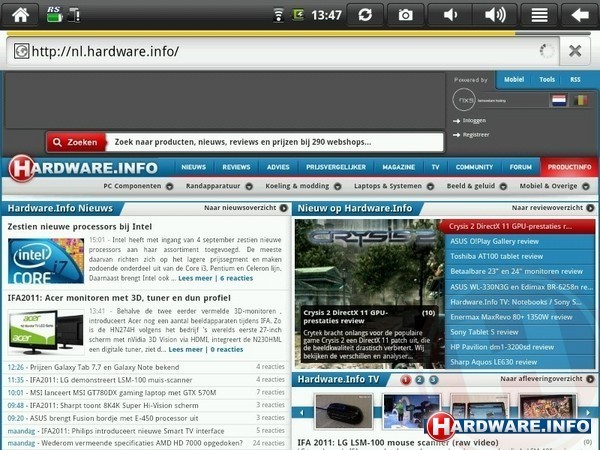Open the red PRODUCTINFO menu item

click(569, 167)
